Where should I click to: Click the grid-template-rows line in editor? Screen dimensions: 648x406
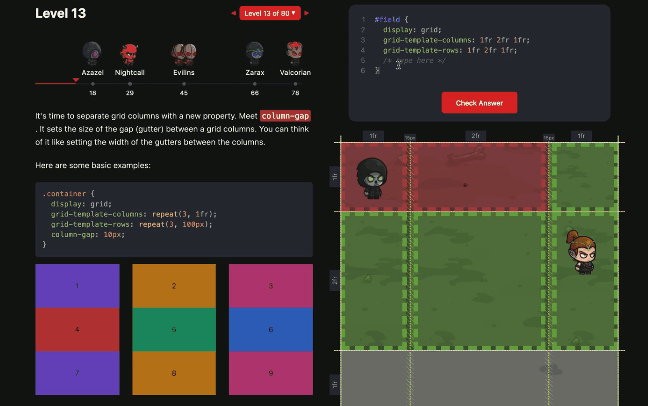(x=450, y=50)
